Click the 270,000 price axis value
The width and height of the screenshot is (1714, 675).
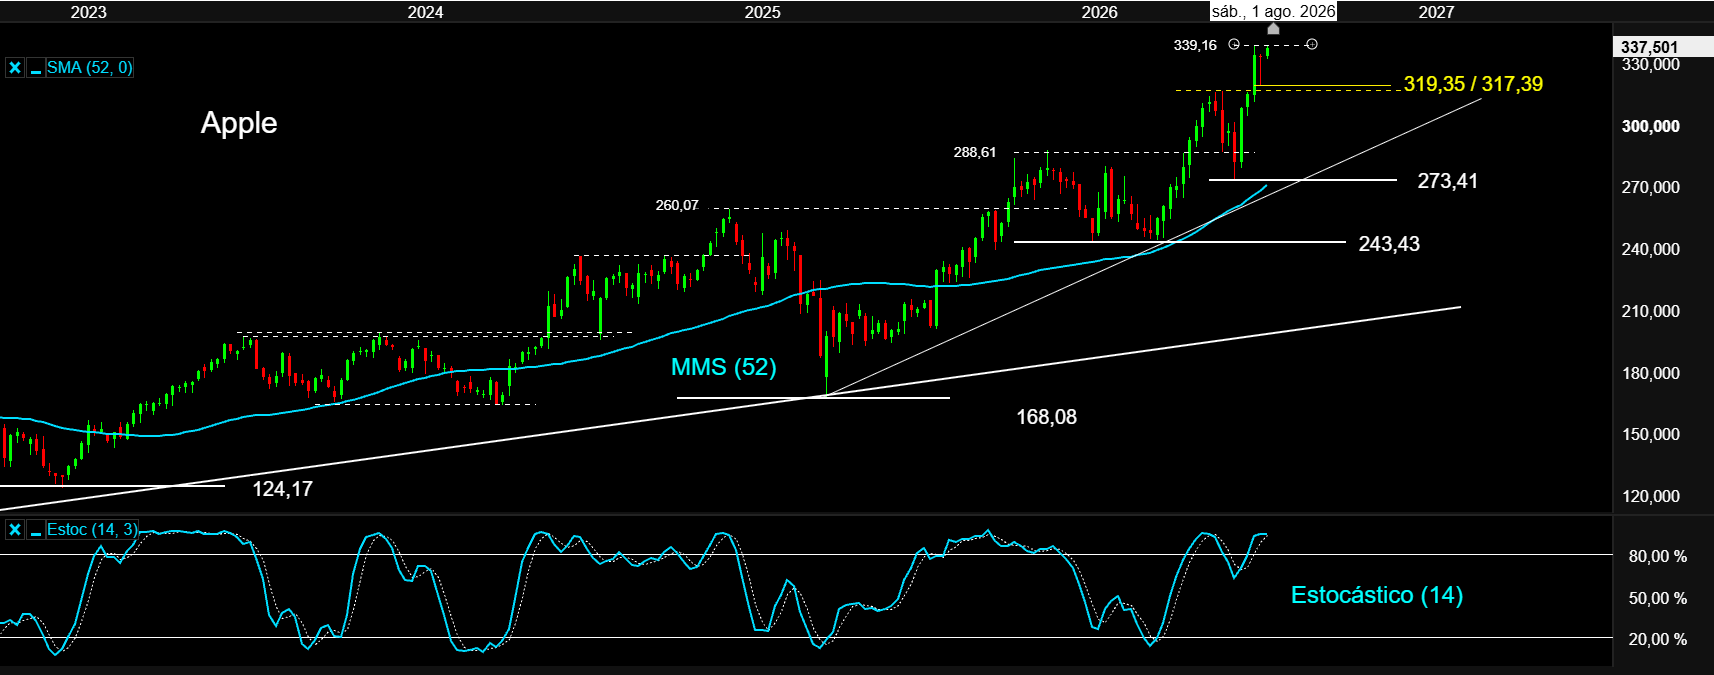click(1650, 188)
